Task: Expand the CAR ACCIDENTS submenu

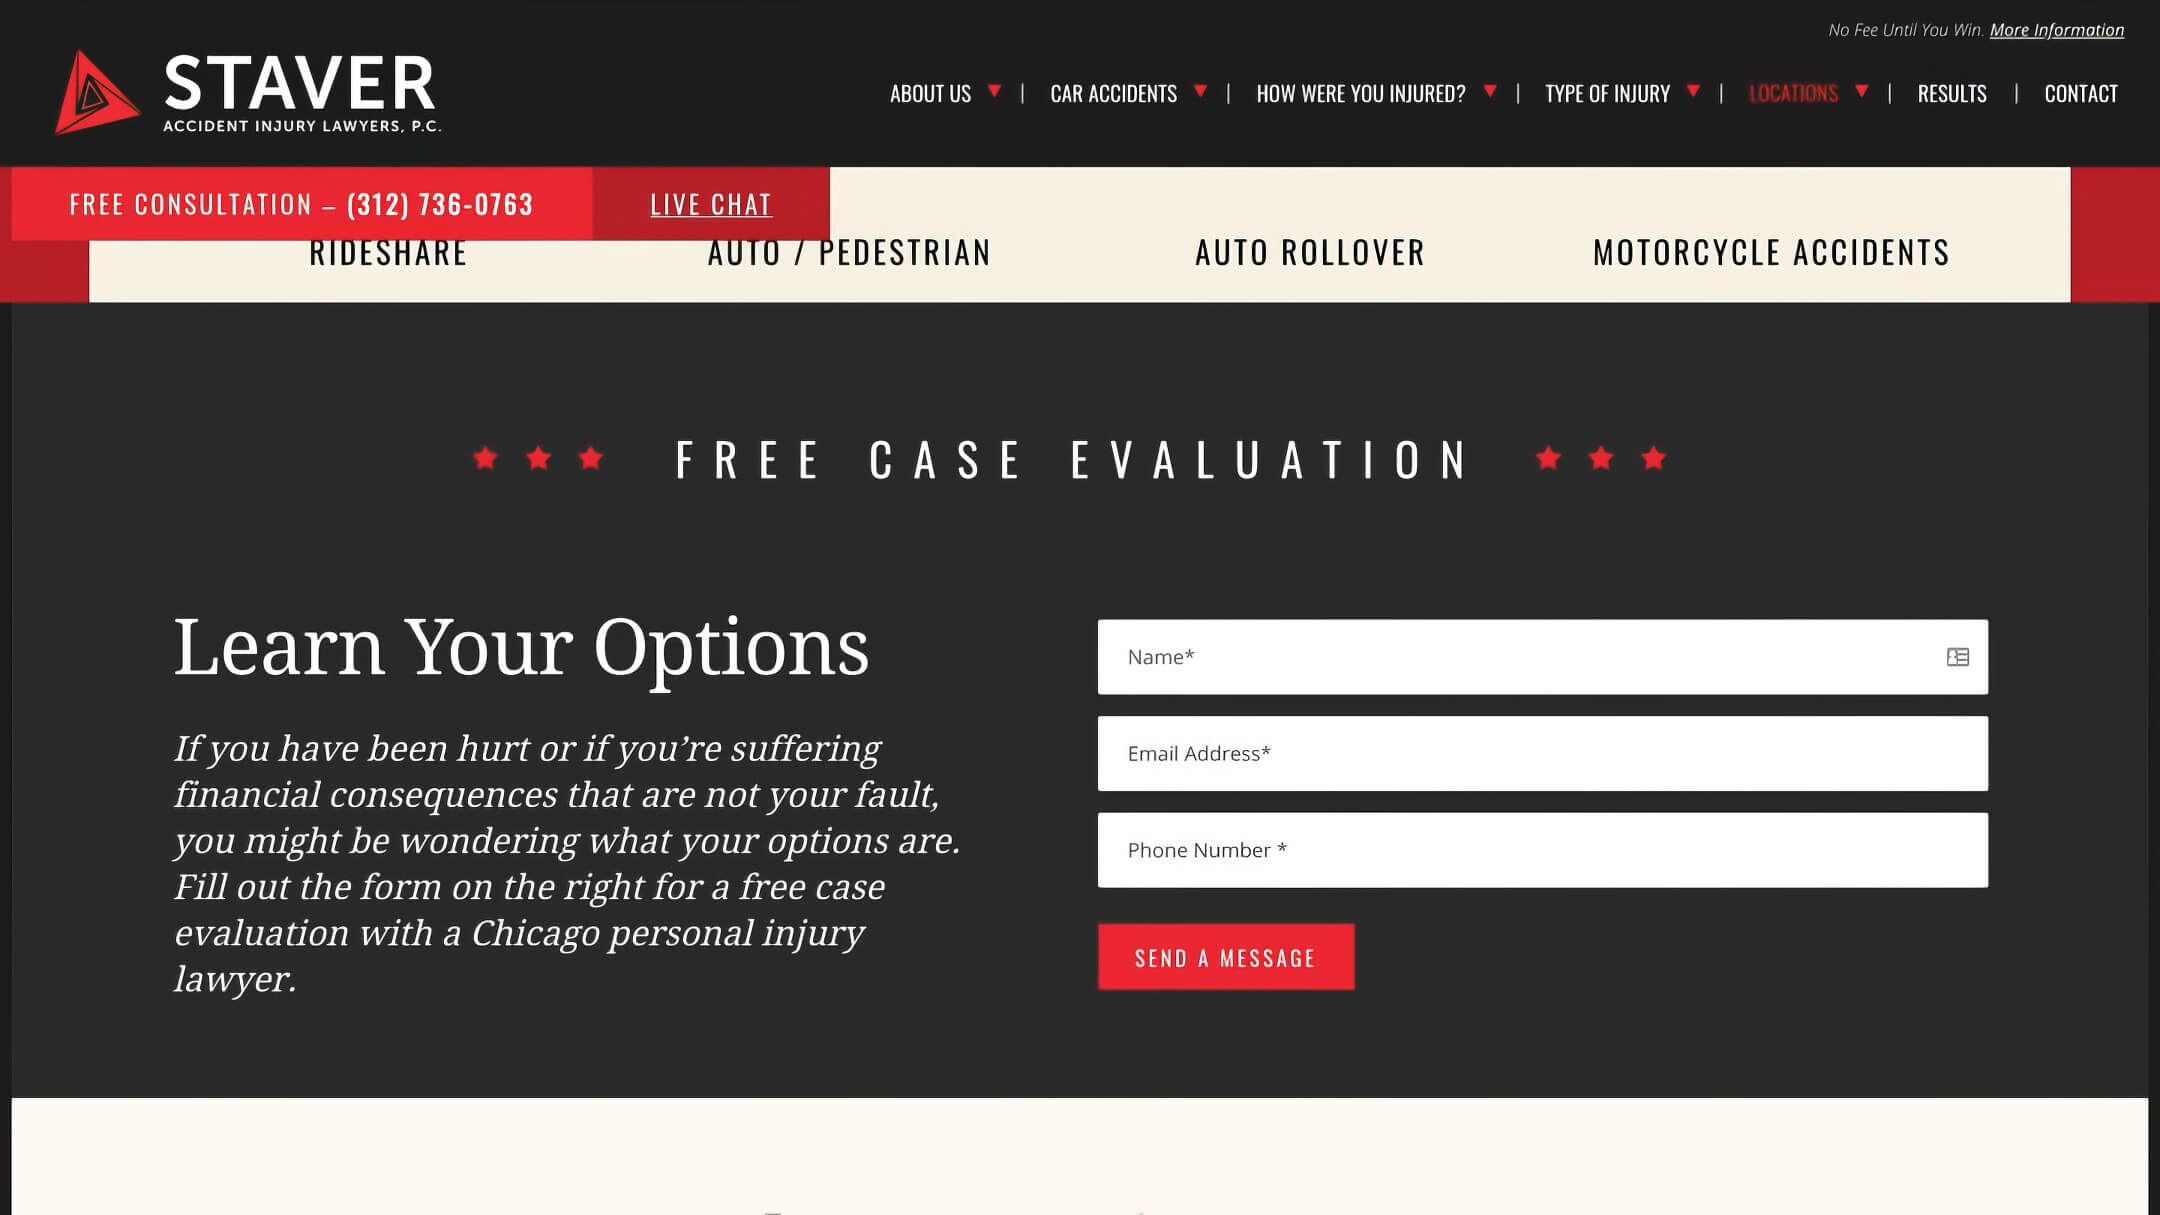Action: coord(1197,92)
